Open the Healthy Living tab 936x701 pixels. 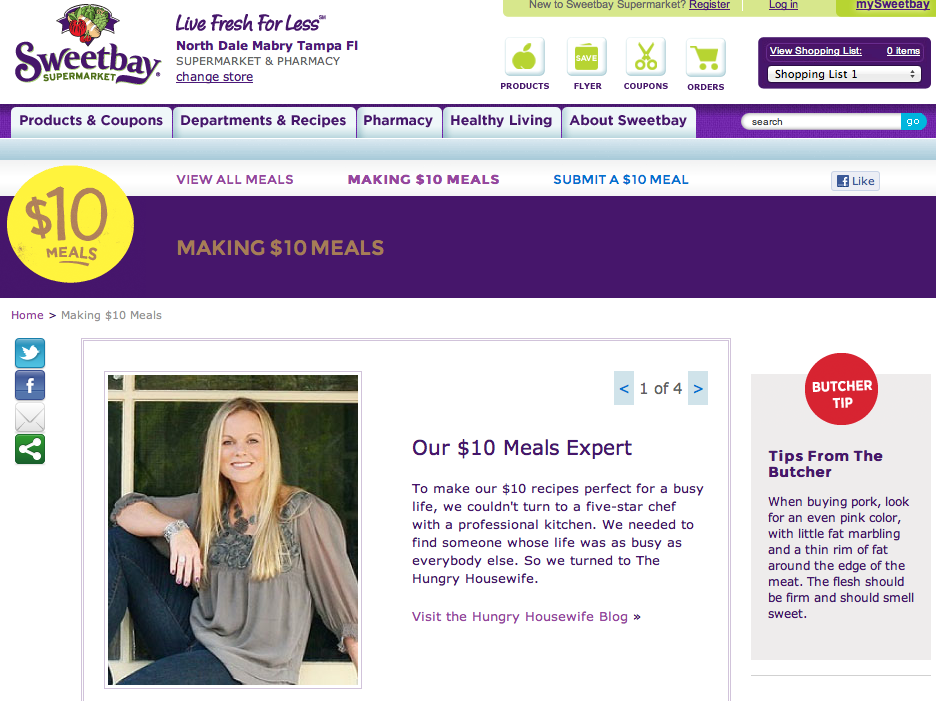(x=501, y=121)
